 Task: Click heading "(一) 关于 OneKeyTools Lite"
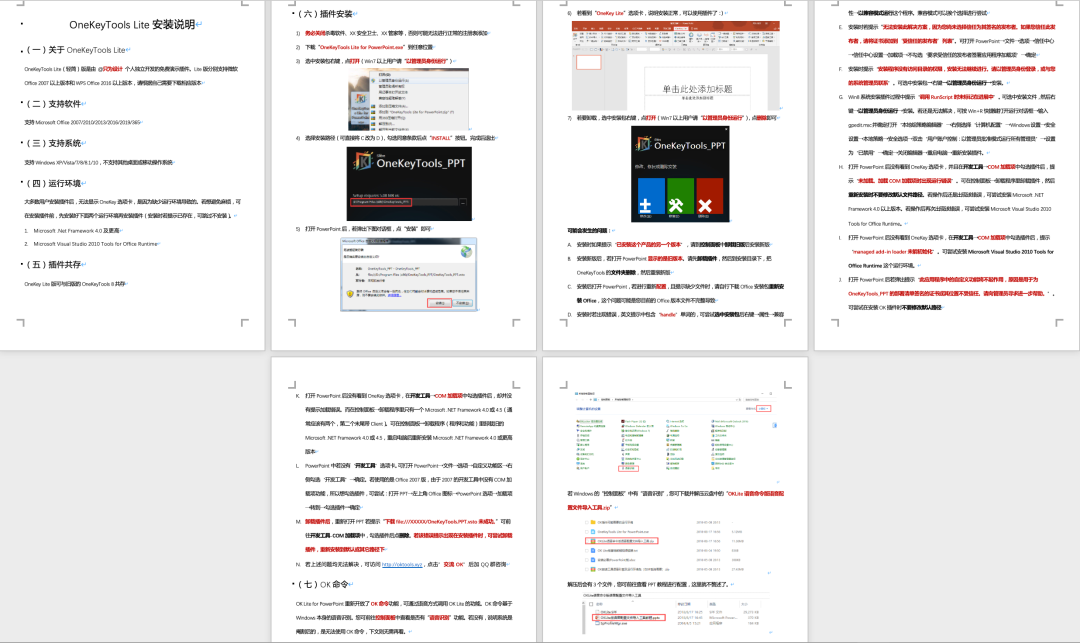(76, 50)
